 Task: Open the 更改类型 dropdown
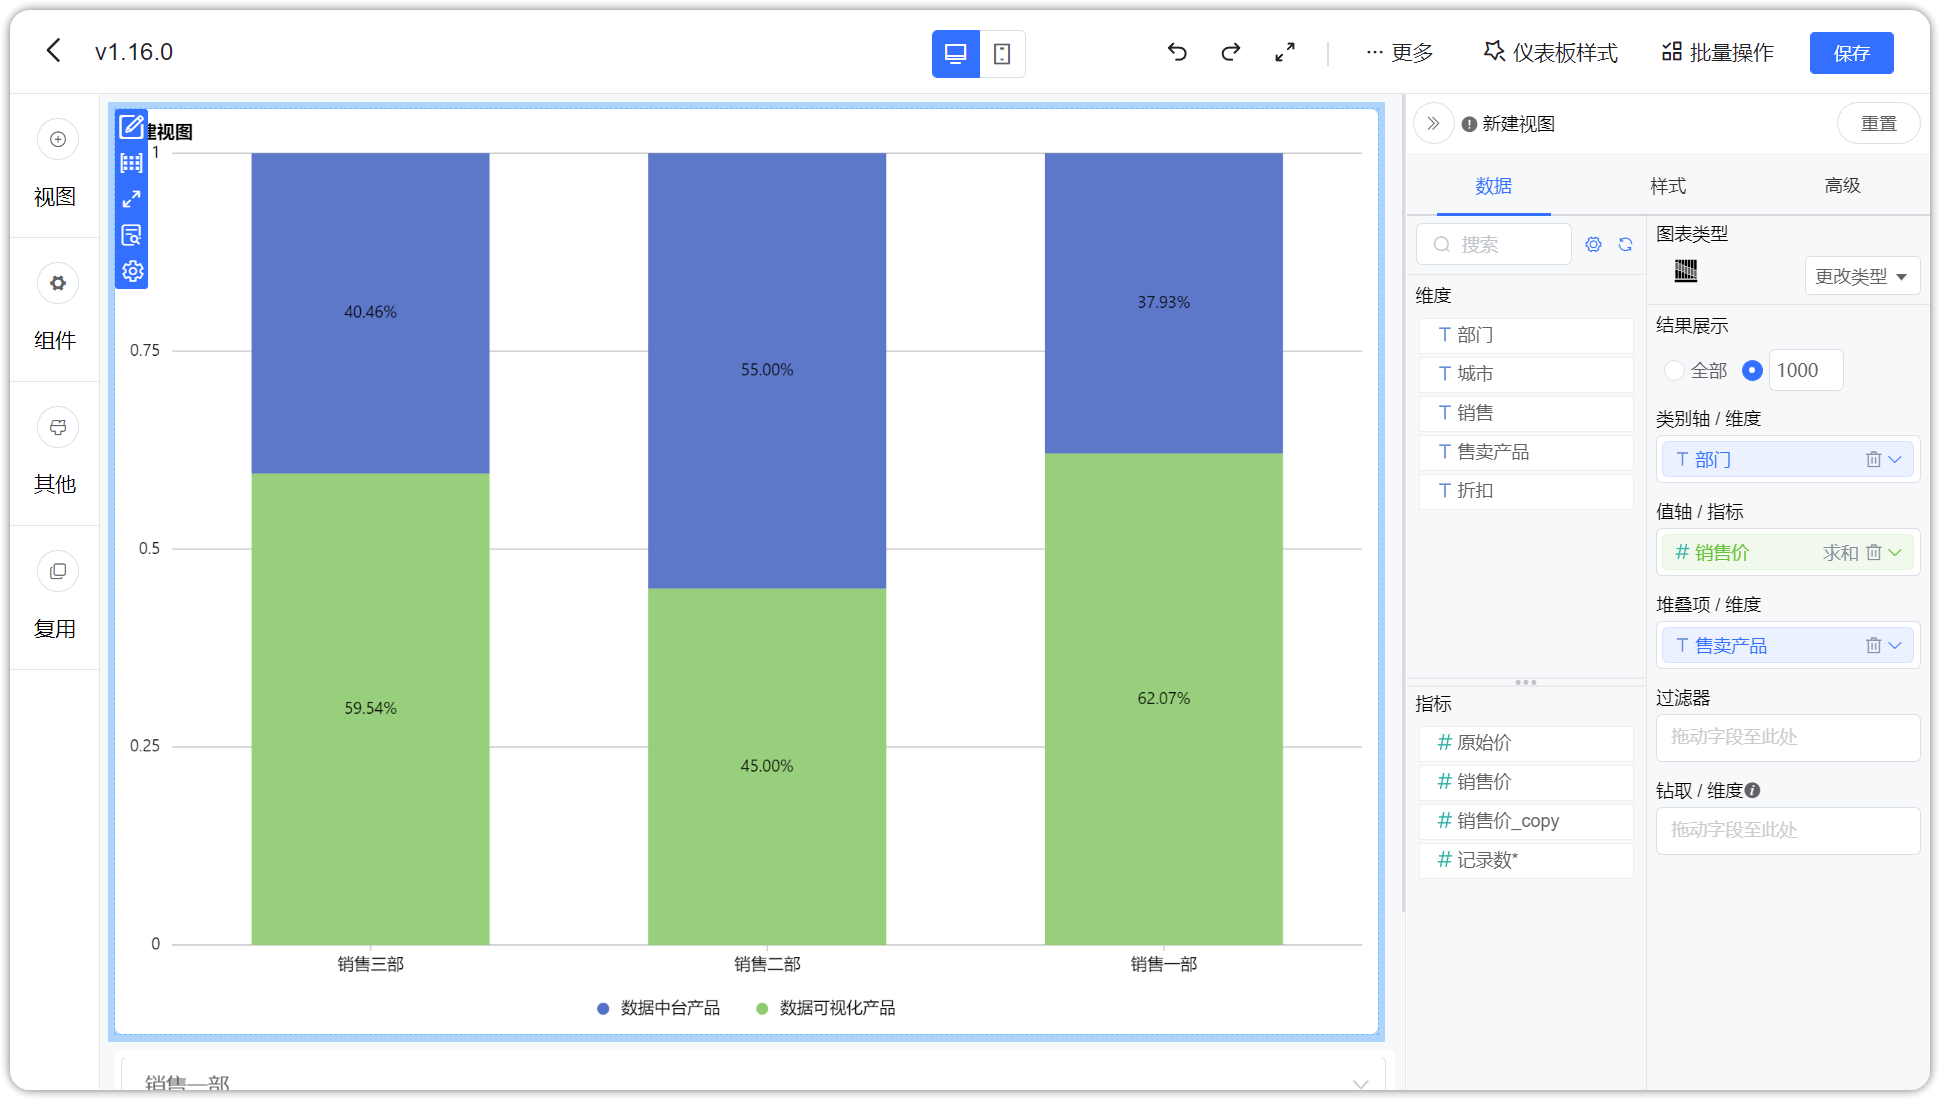tap(1862, 276)
